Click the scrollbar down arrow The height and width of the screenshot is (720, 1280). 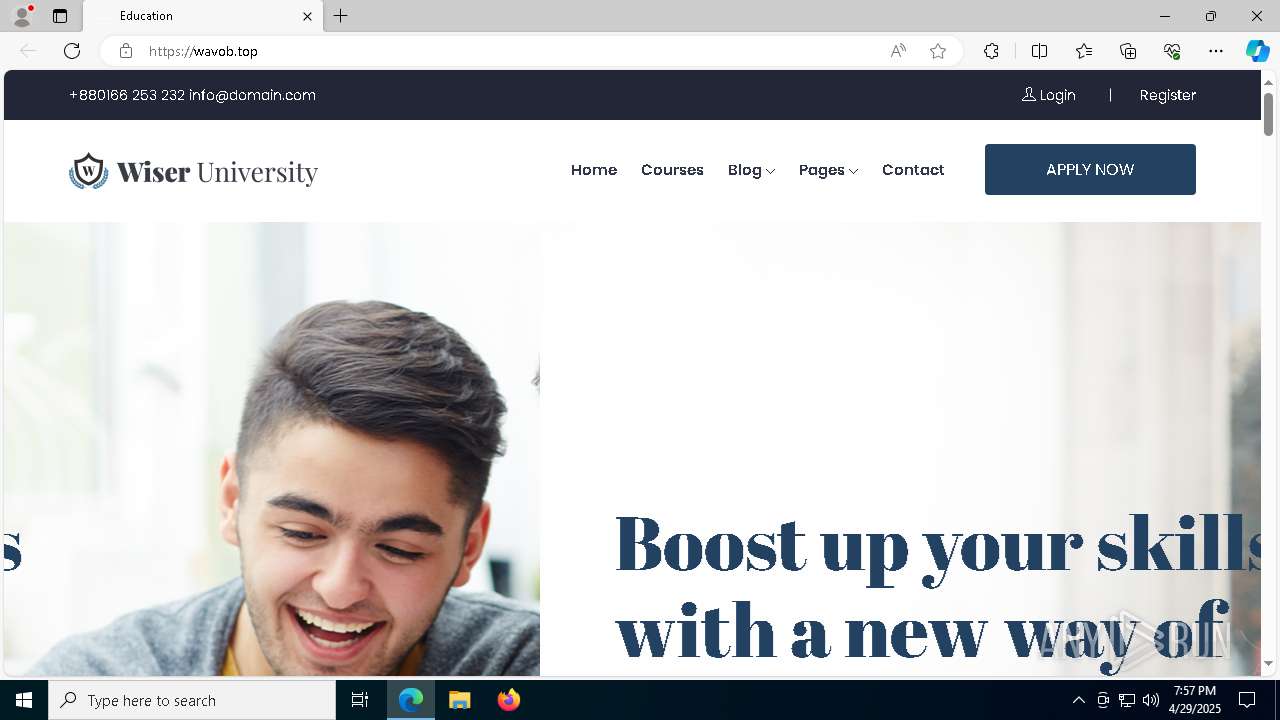click(x=1269, y=663)
